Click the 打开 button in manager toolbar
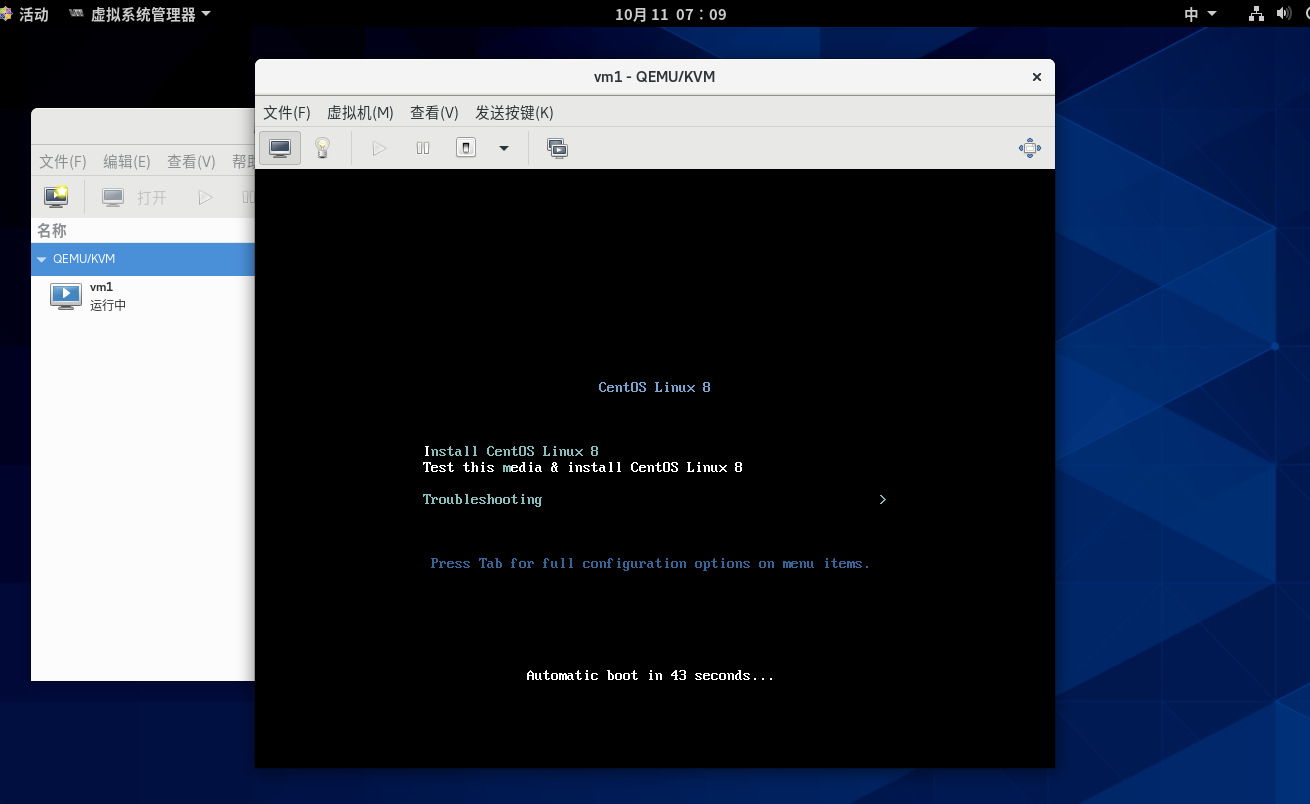Screen dimensions: 1310x804 point(136,197)
